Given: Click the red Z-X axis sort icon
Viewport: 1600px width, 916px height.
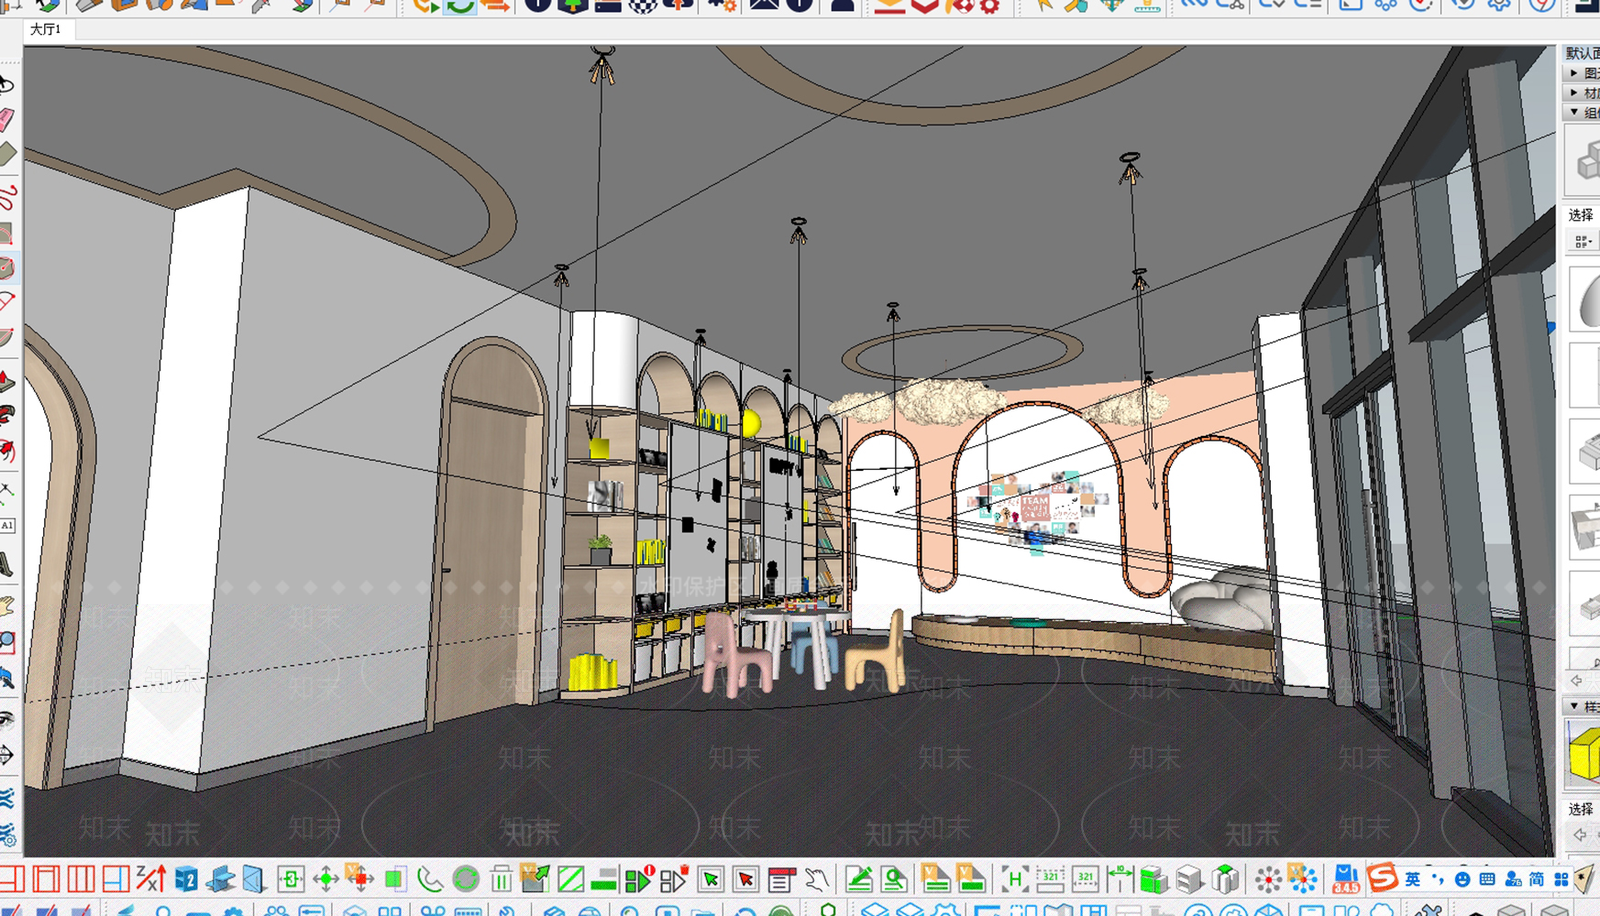Looking at the screenshot, I should [151, 880].
